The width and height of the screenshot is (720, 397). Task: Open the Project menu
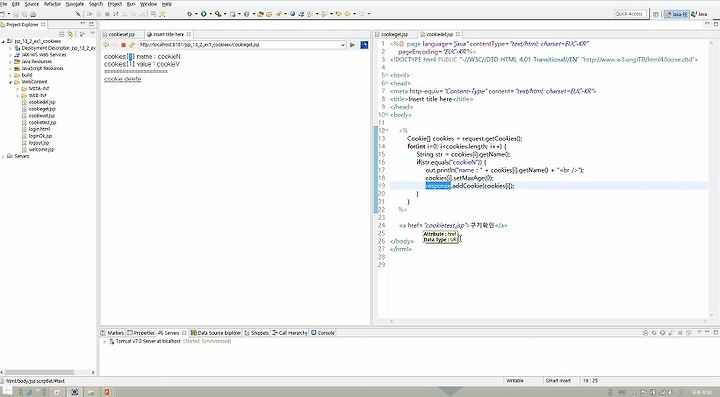click(114, 4)
